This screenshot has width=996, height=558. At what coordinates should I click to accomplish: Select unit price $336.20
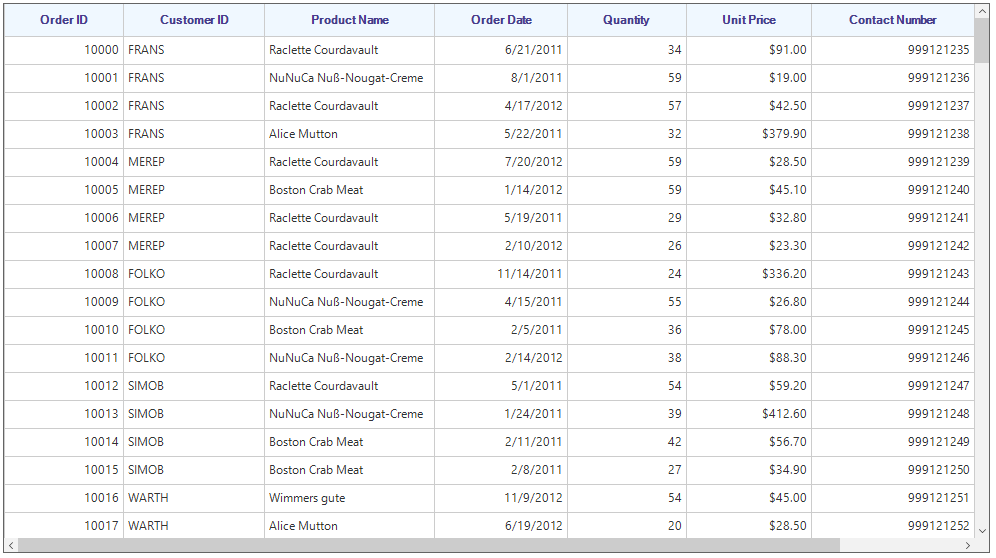(x=749, y=273)
